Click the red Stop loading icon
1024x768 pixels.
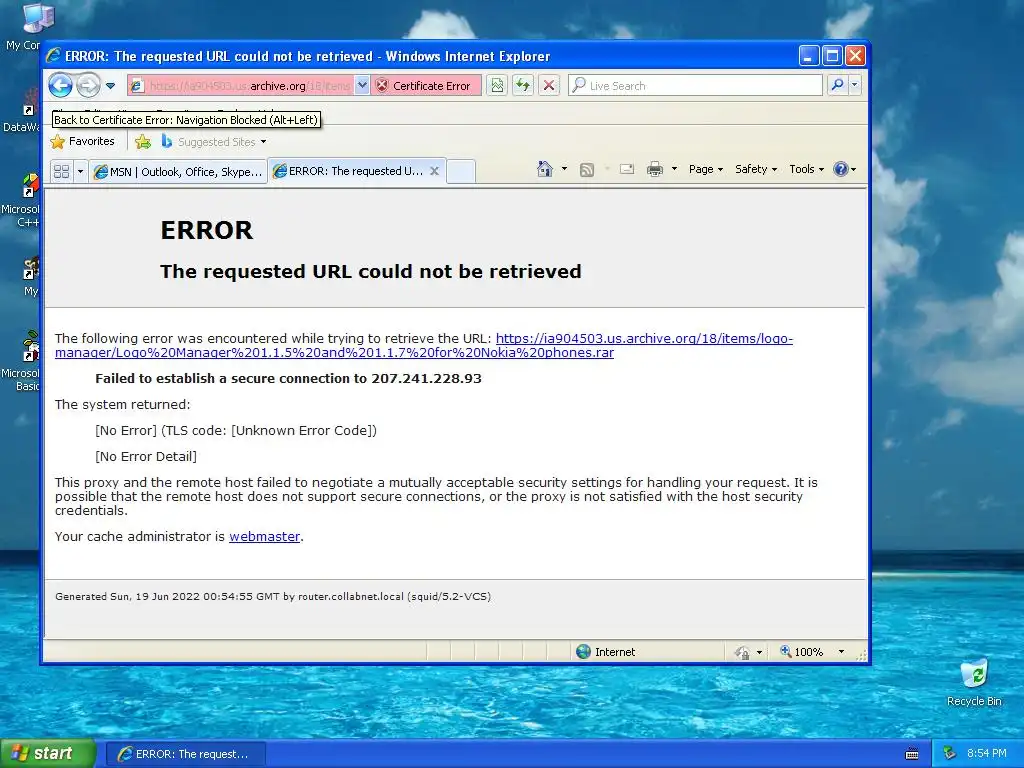click(x=549, y=86)
